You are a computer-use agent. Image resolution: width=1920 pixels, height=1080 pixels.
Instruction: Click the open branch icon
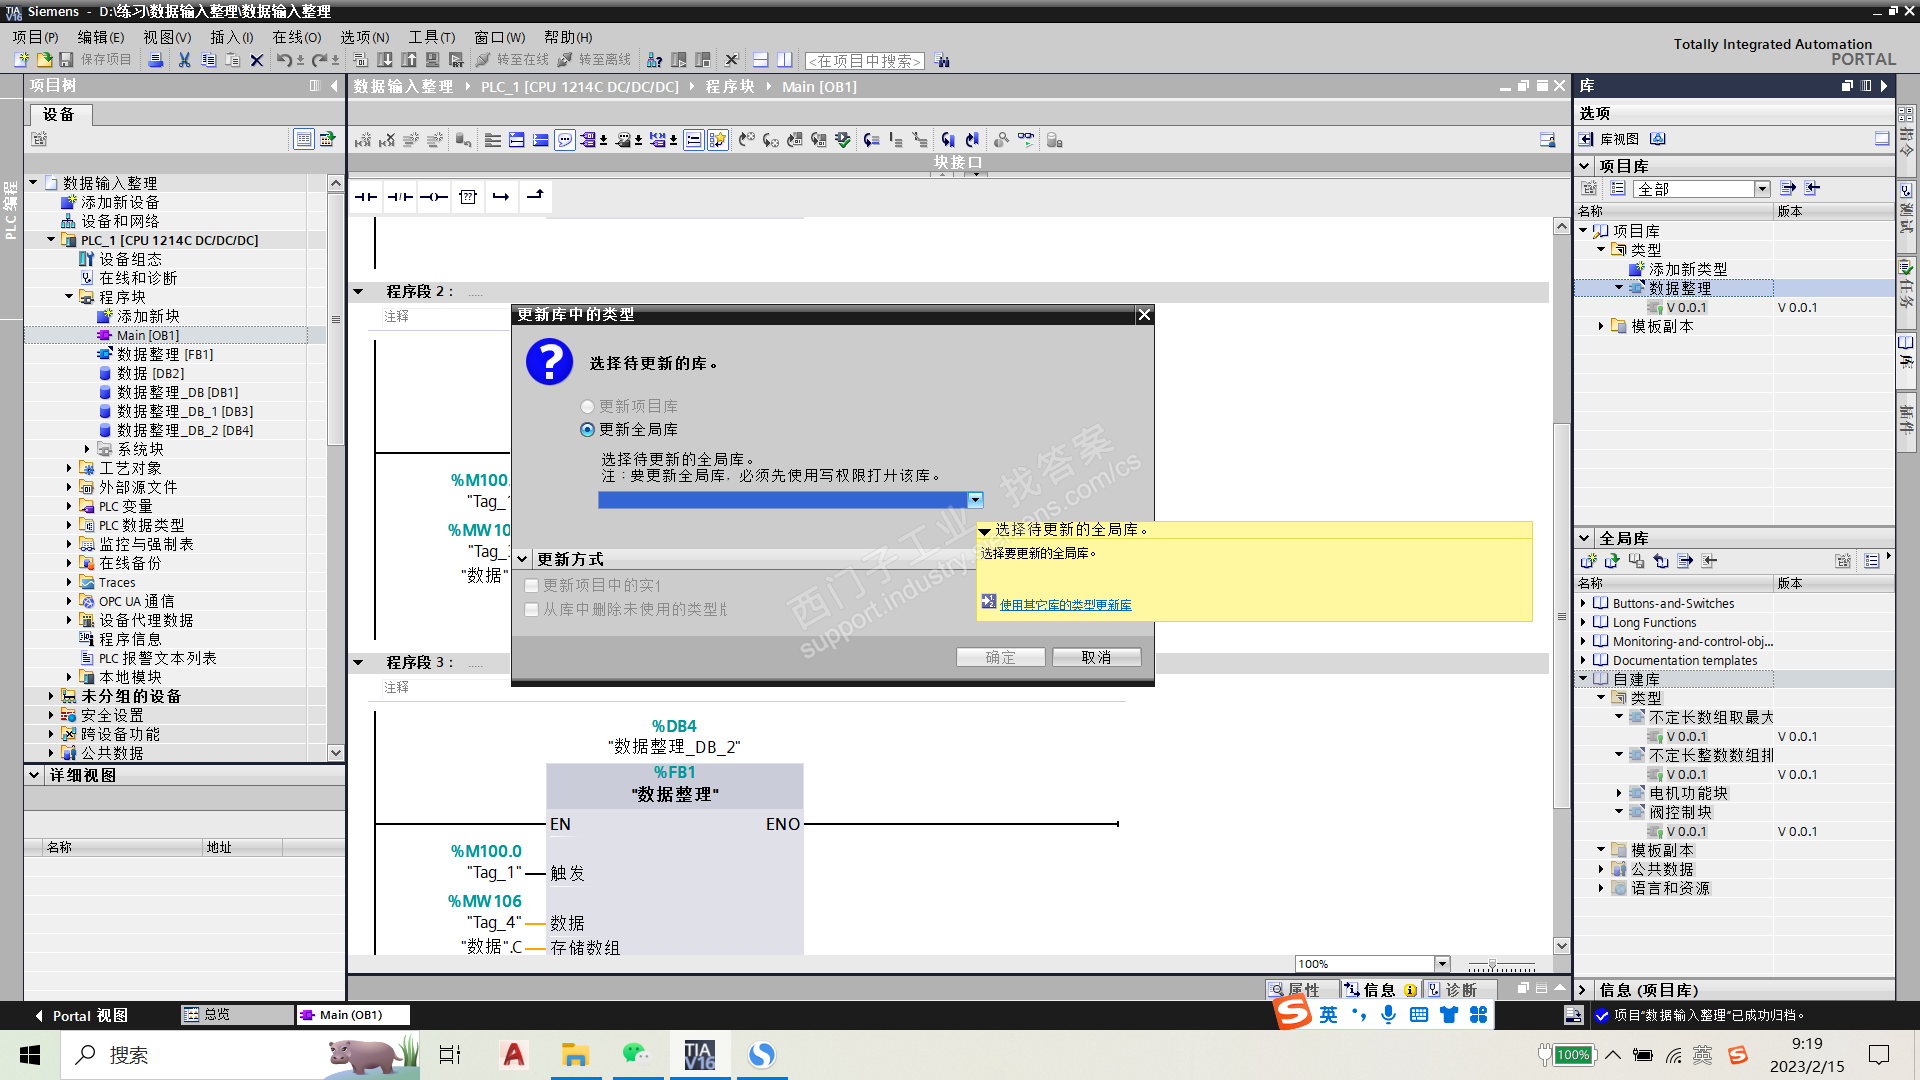501,197
